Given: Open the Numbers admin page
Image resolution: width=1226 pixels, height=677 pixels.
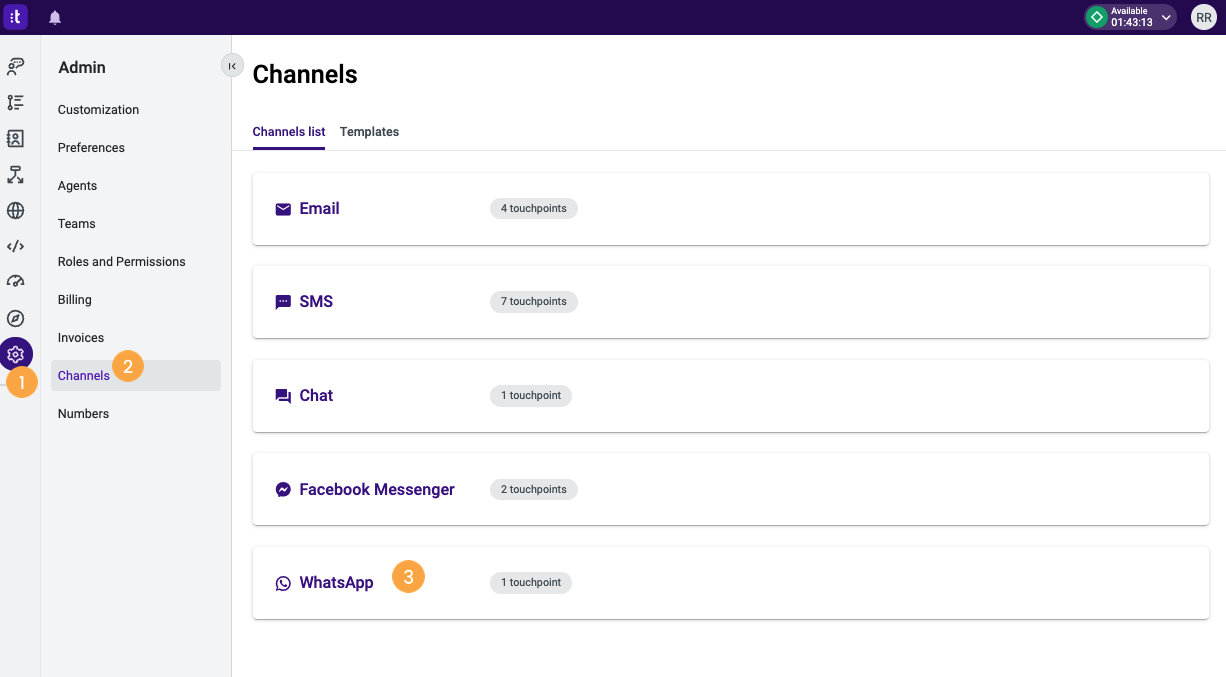Looking at the screenshot, I should 84,414.
